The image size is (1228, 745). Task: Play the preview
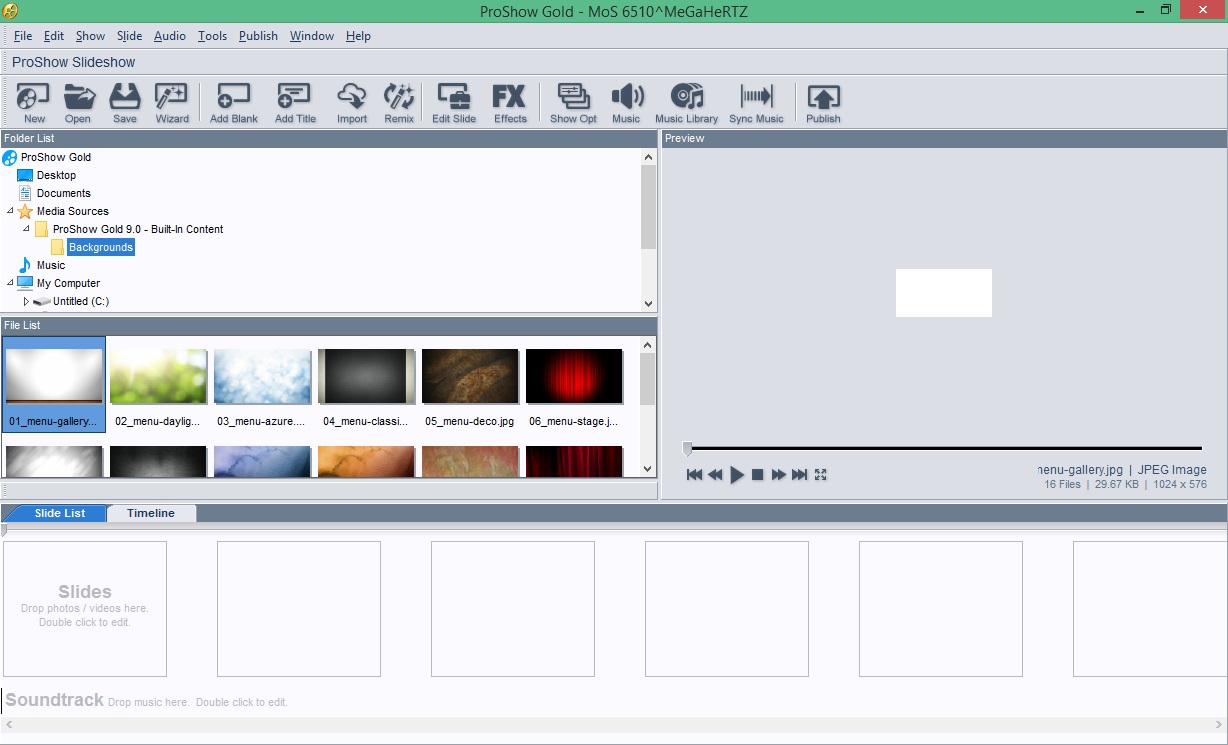tap(737, 475)
